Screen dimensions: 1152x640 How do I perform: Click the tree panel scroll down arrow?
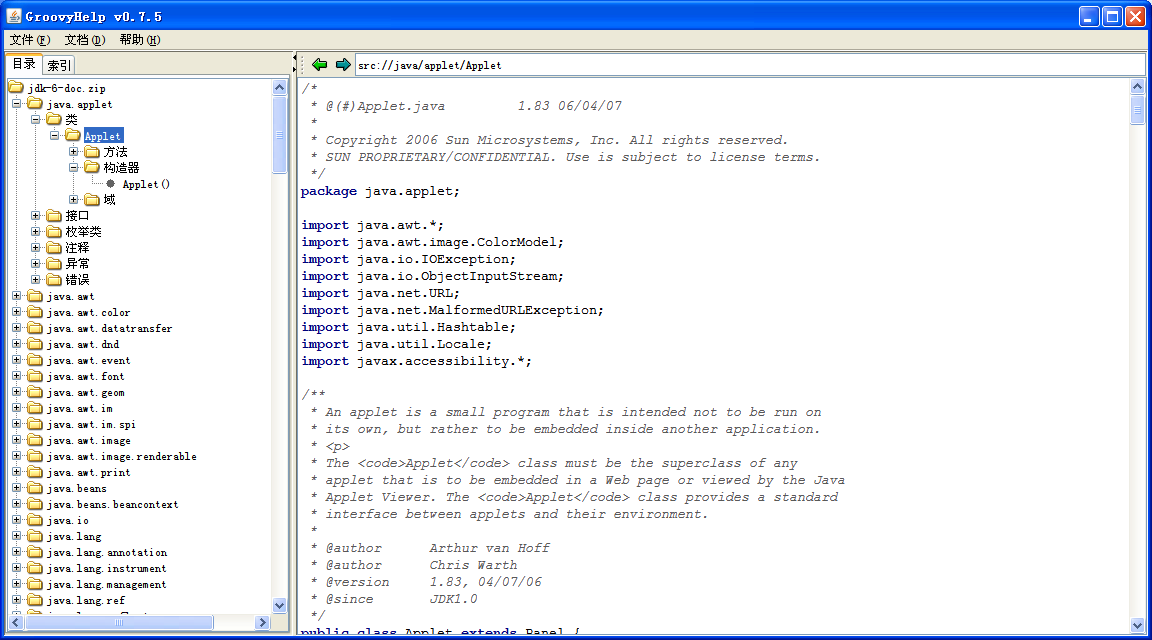point(279,605)
